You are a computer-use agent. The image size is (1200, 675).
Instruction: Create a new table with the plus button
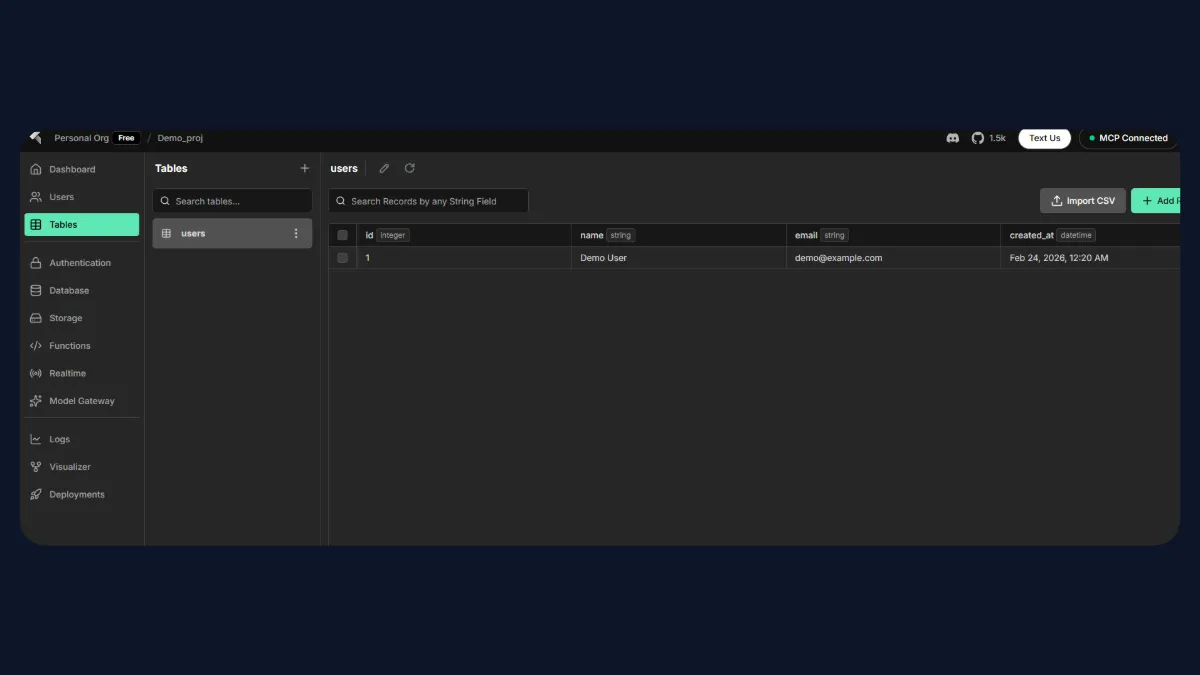coord(304,168)
